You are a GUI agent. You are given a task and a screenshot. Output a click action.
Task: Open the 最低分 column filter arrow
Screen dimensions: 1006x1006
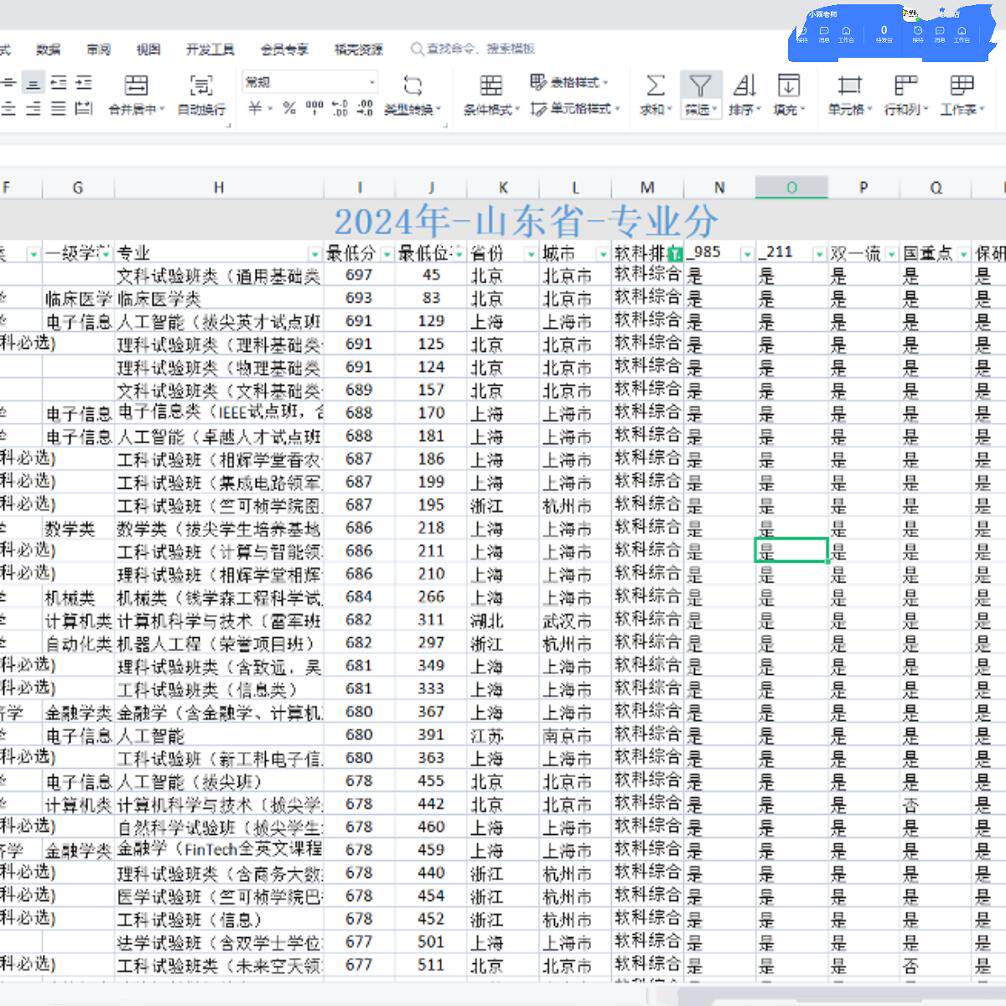[387, 254]
